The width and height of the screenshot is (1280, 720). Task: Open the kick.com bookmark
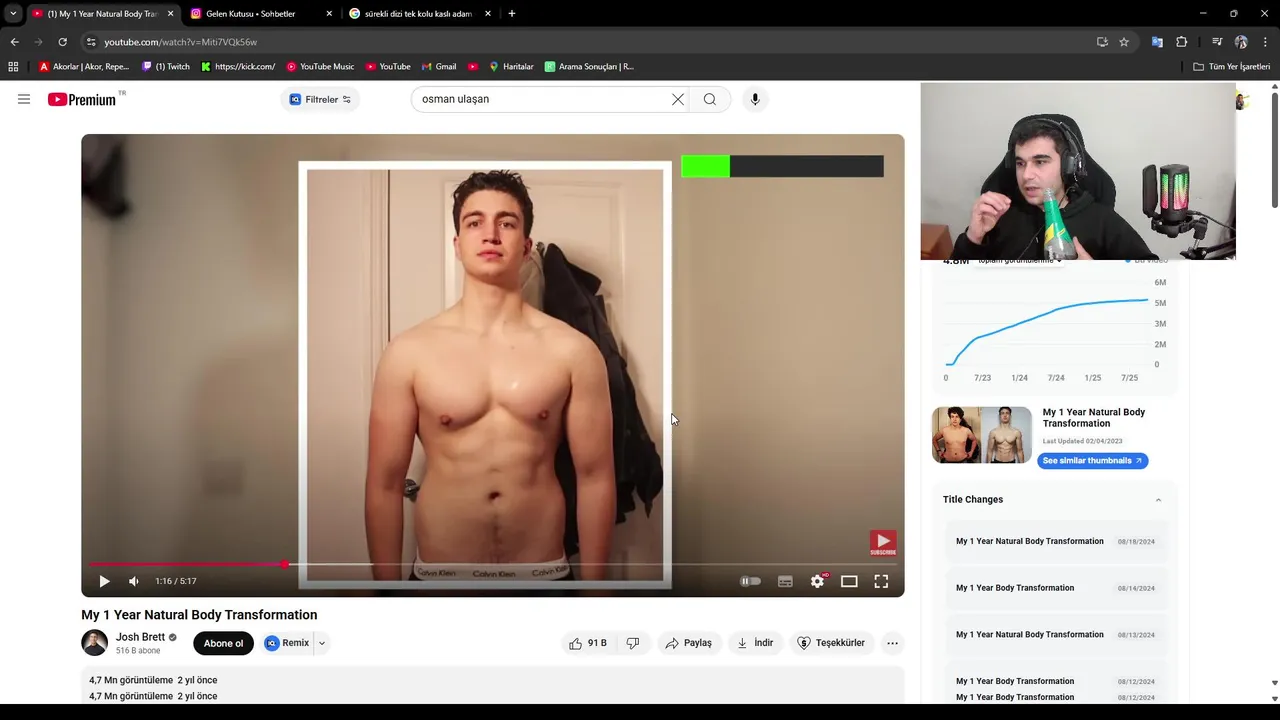(238, 67)
